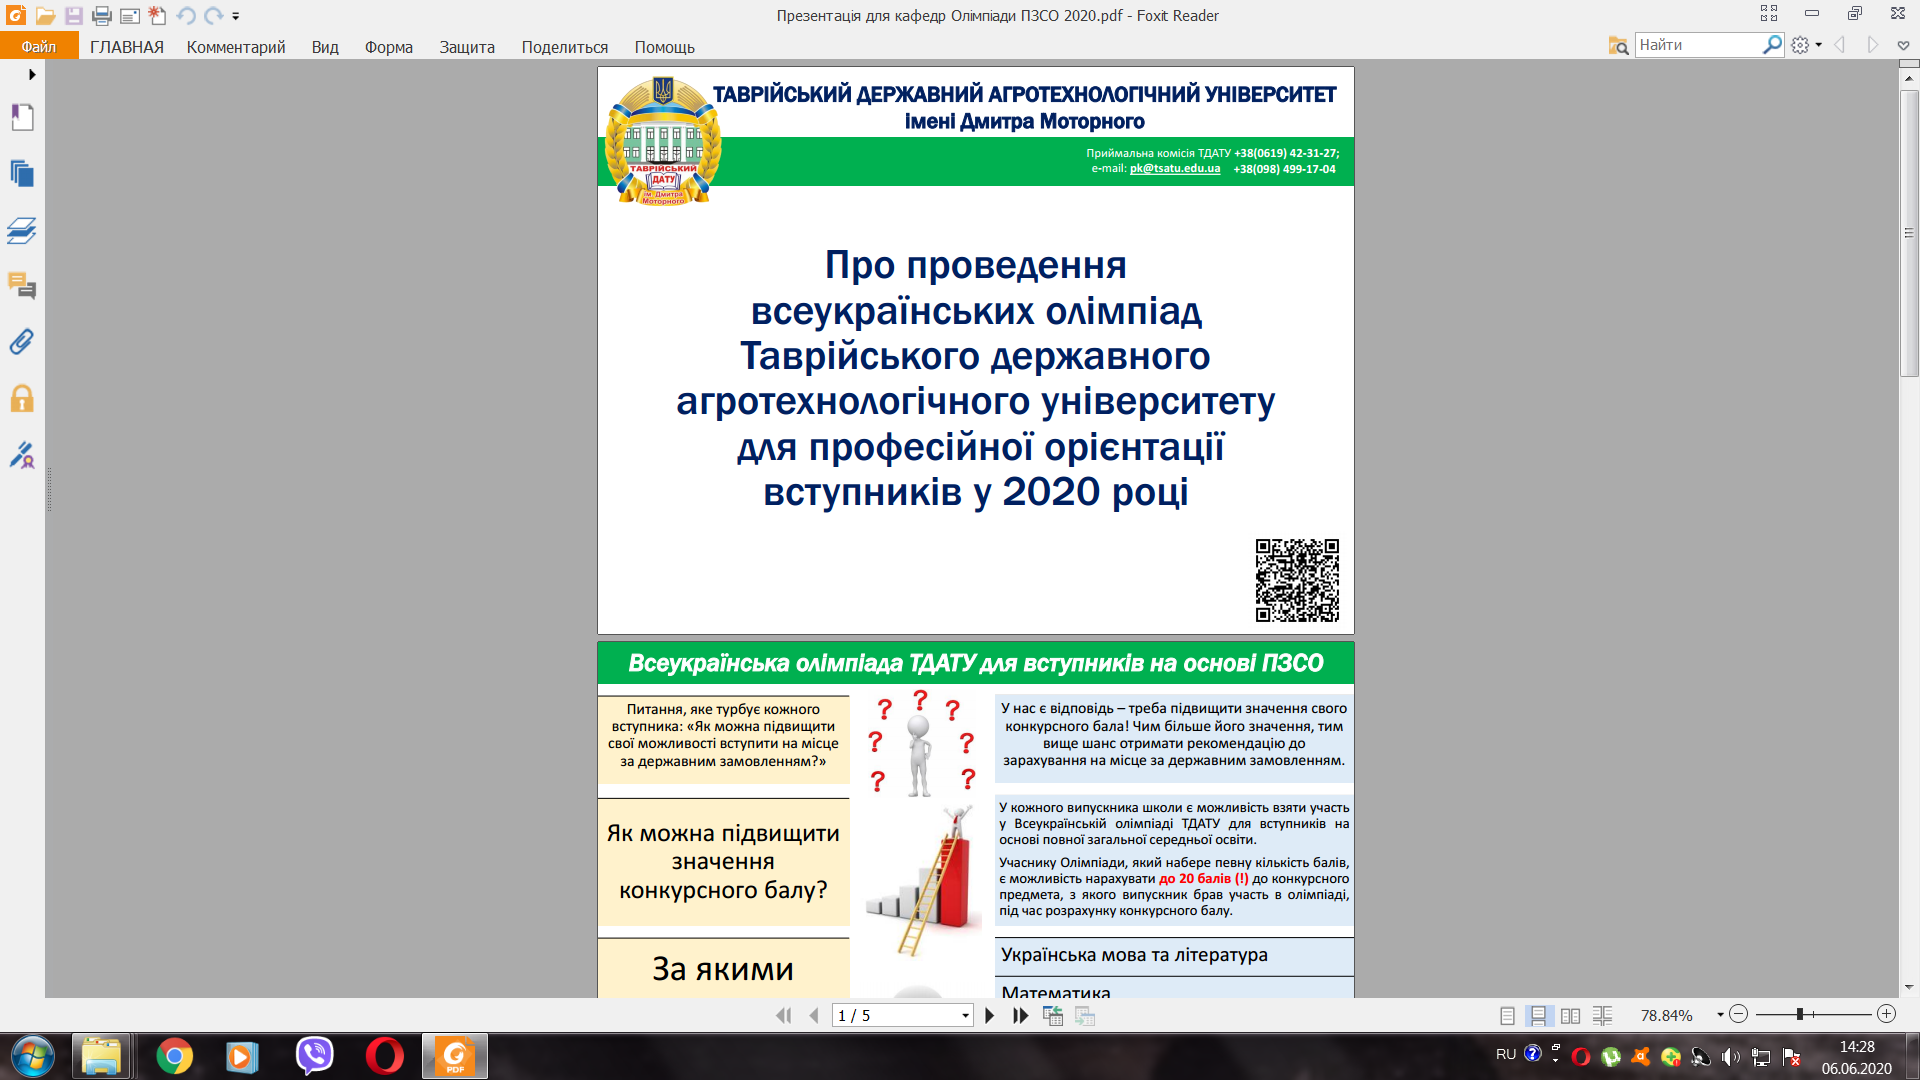Jump to the last page arrow
The height and width of the screenshot is (1080, 1920).
coord(1020,1015)
